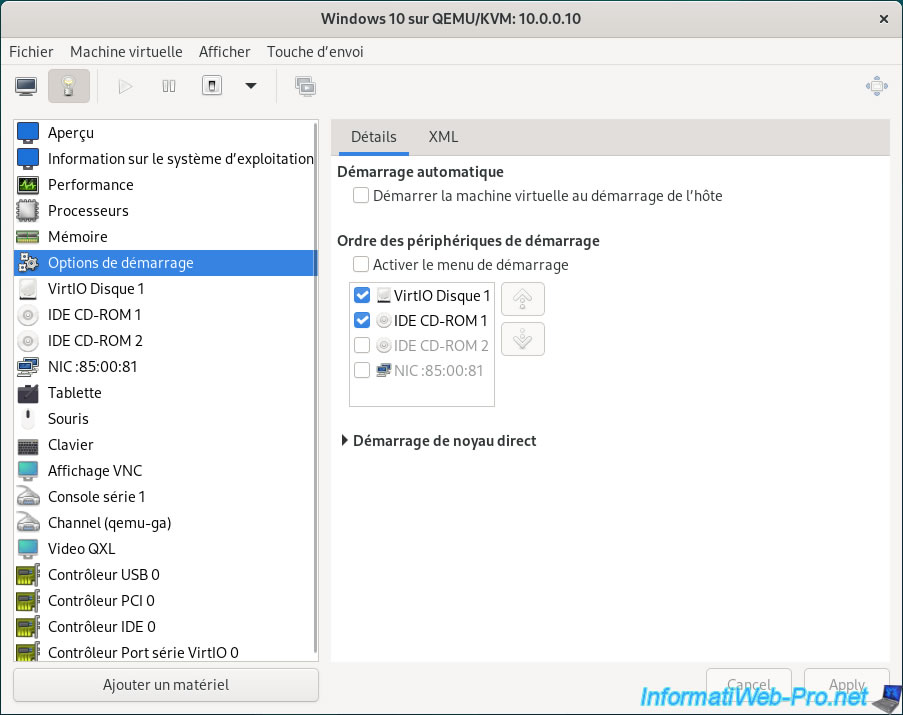Select IDE CD-ROM 2 in sidebar
The image size is (903, 715).
click(x=166, y=341)
